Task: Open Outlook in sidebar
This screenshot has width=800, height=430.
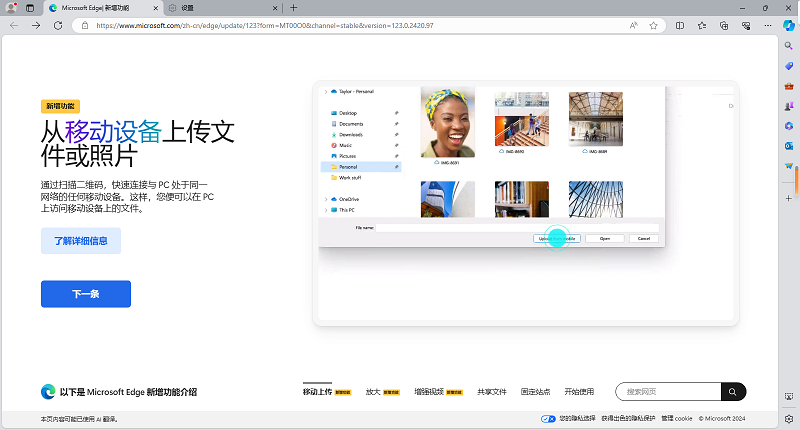Action: (789, 146)
